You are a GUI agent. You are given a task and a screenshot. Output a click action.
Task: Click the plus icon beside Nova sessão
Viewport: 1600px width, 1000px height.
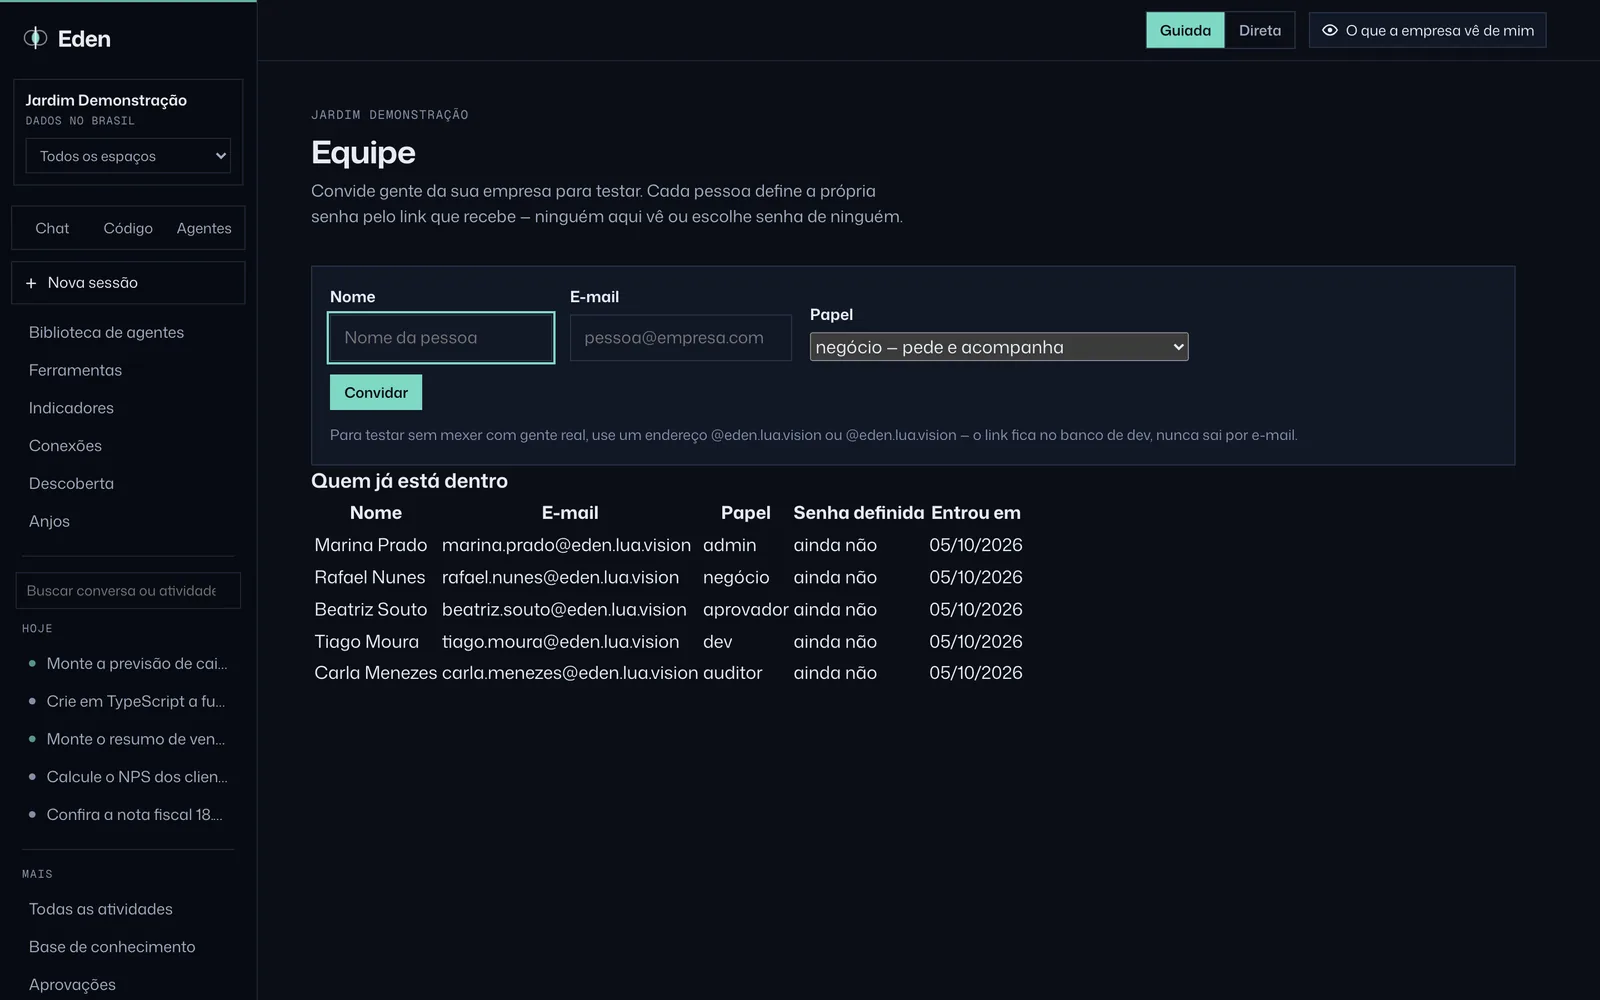click(31, 283)
